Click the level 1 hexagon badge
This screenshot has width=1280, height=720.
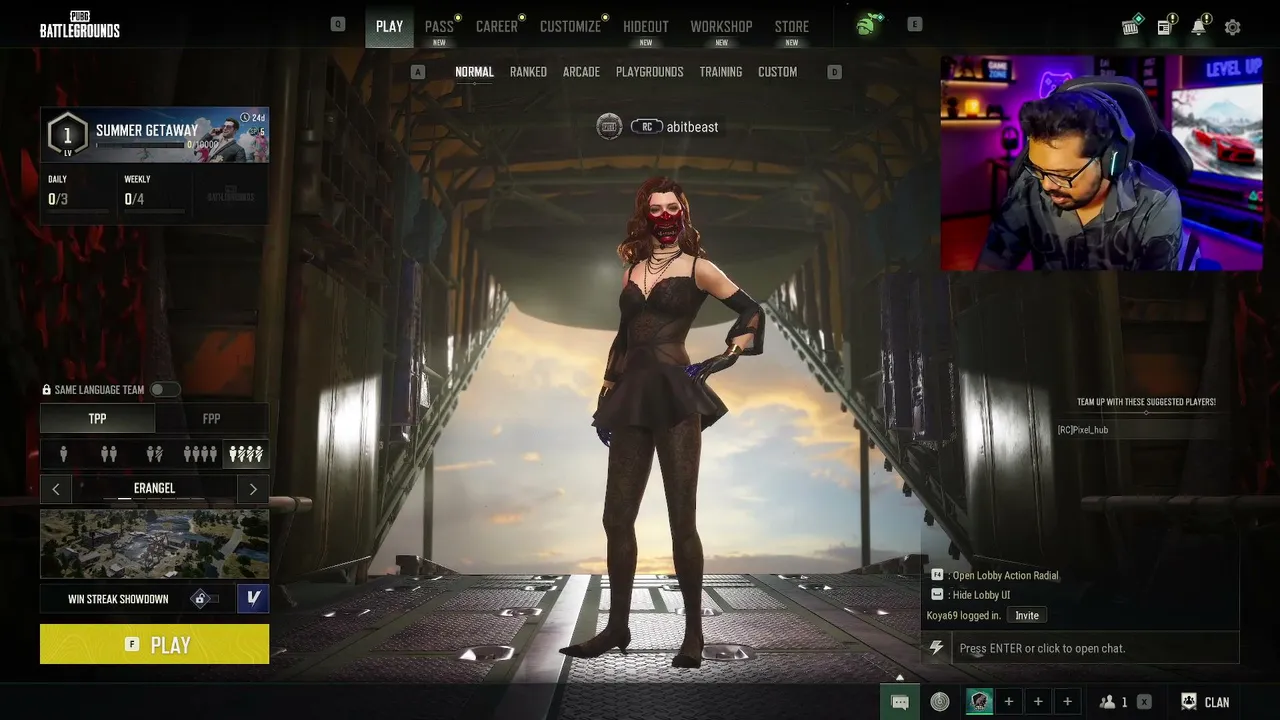tap(67, 135)
